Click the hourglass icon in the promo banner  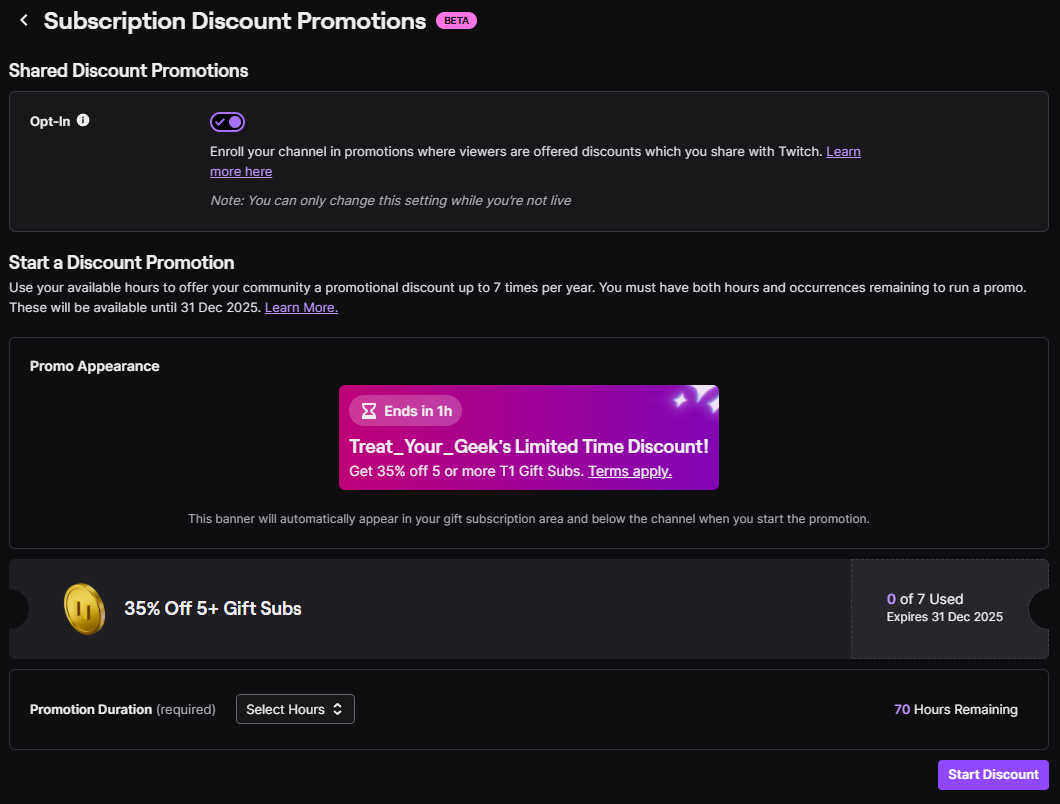369,410
